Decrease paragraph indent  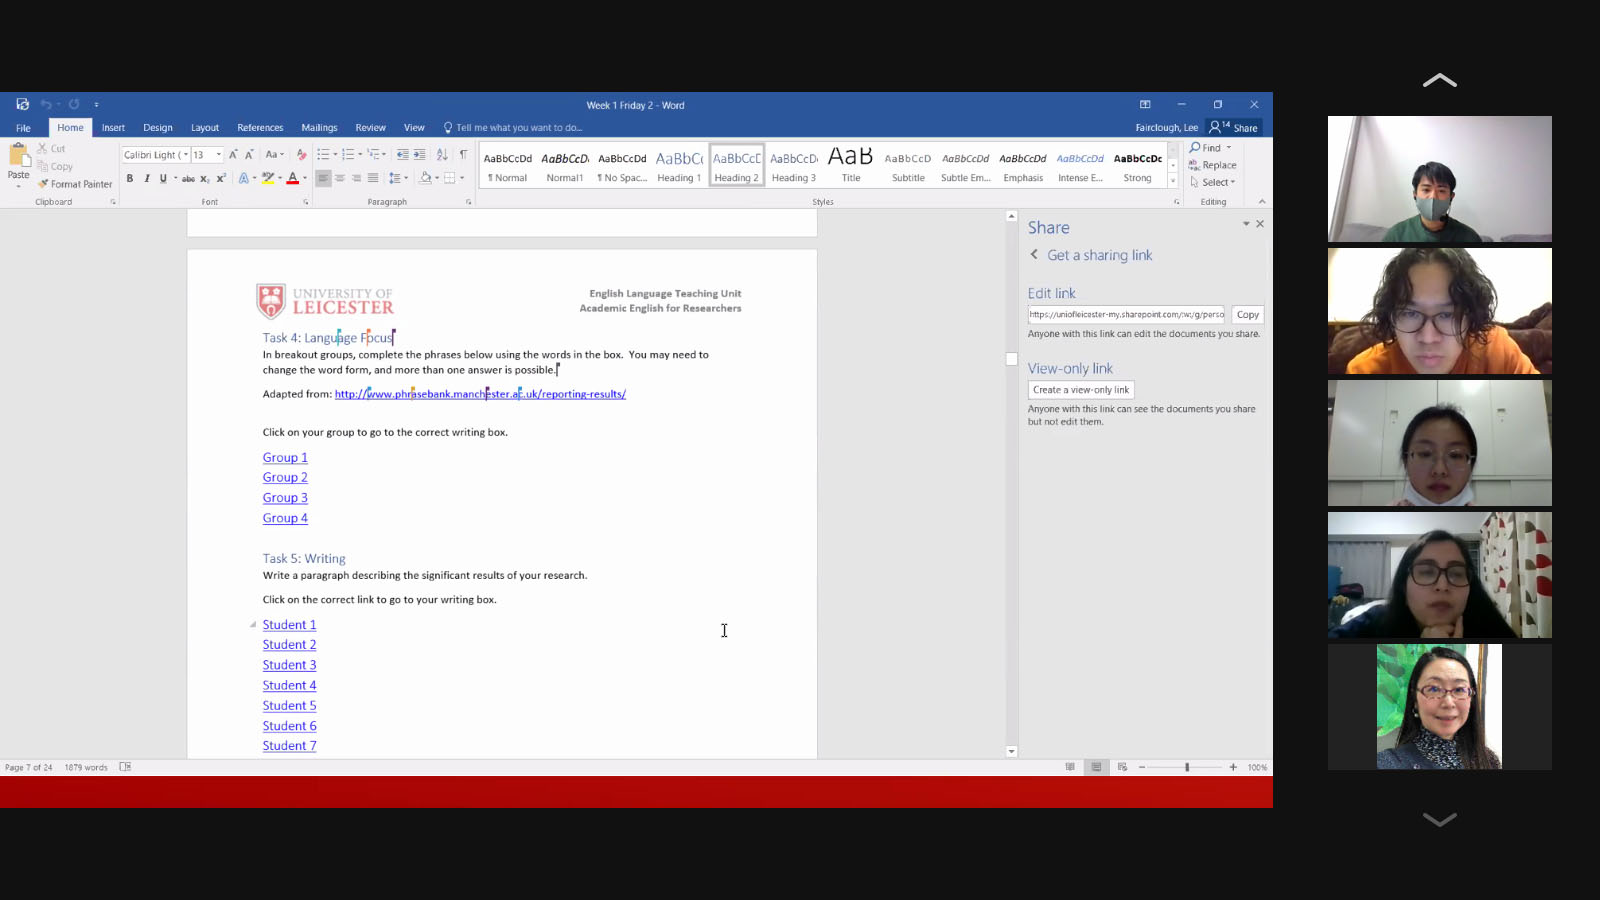click(402, 154)
